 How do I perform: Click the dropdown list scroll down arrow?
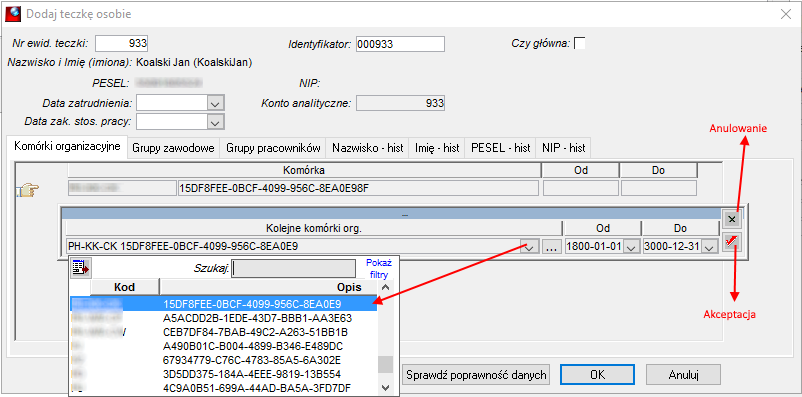[386, 387]
